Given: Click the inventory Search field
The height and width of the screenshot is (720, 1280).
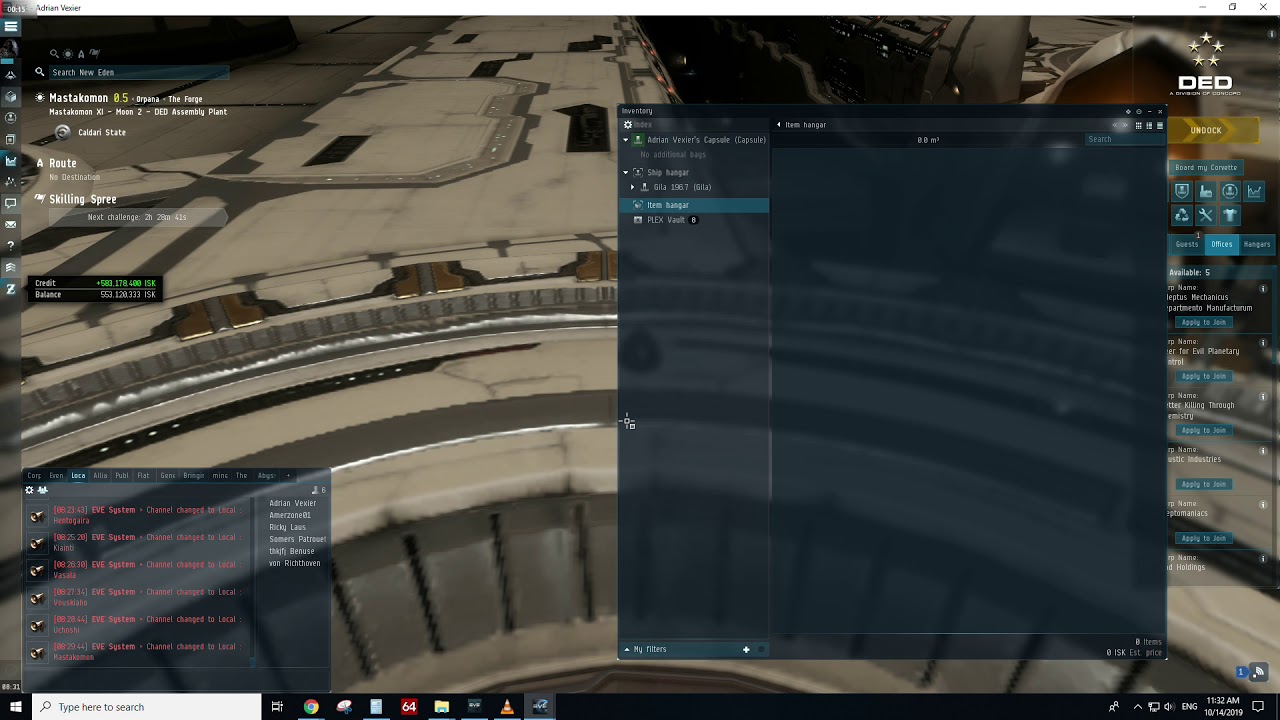Looking at the screenshot, I should pyautogui.click(x=1125, y=139).
